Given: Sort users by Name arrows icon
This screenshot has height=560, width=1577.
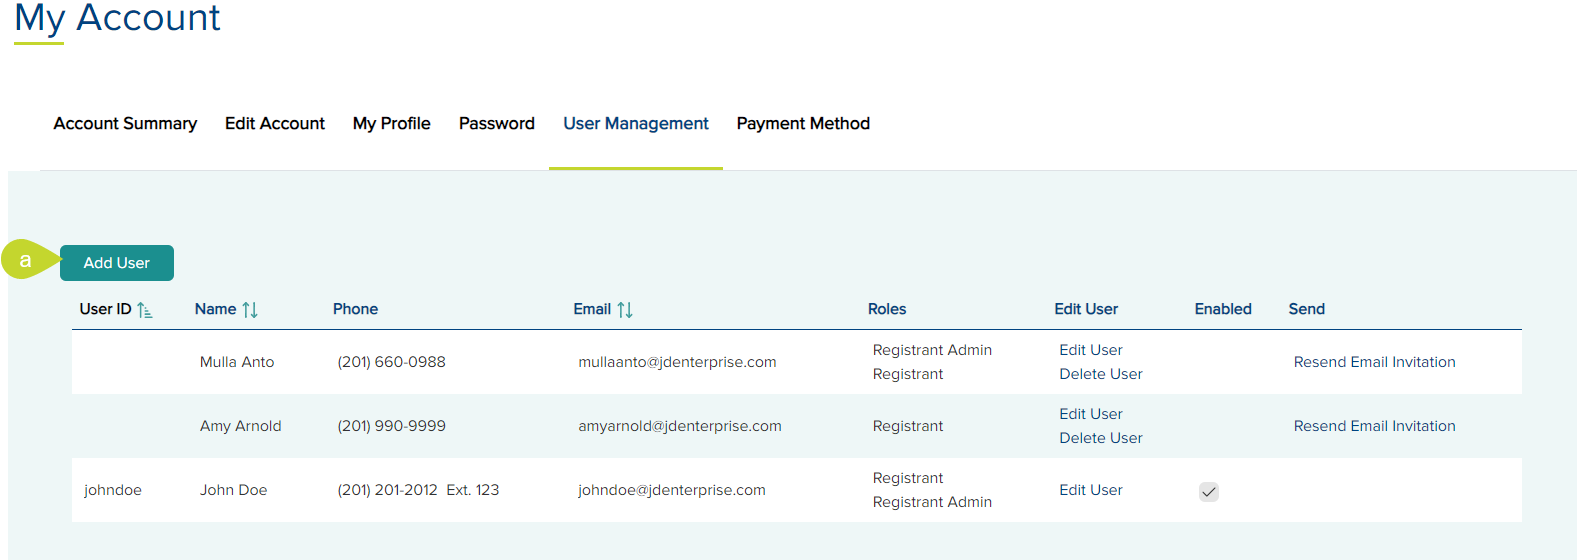Looking at the screenshot, I should pyautogui.click(x=250, y=310).
